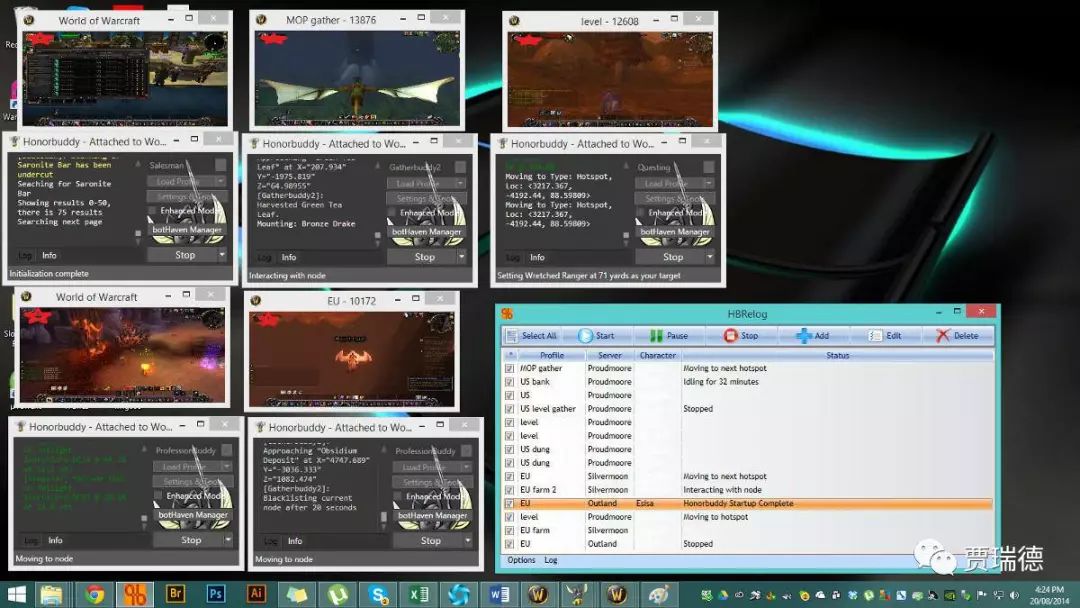This screenshot has height=608, width=1080.
Task: Click Select All in HBRelog toolbar
Action: coord(531,336)
